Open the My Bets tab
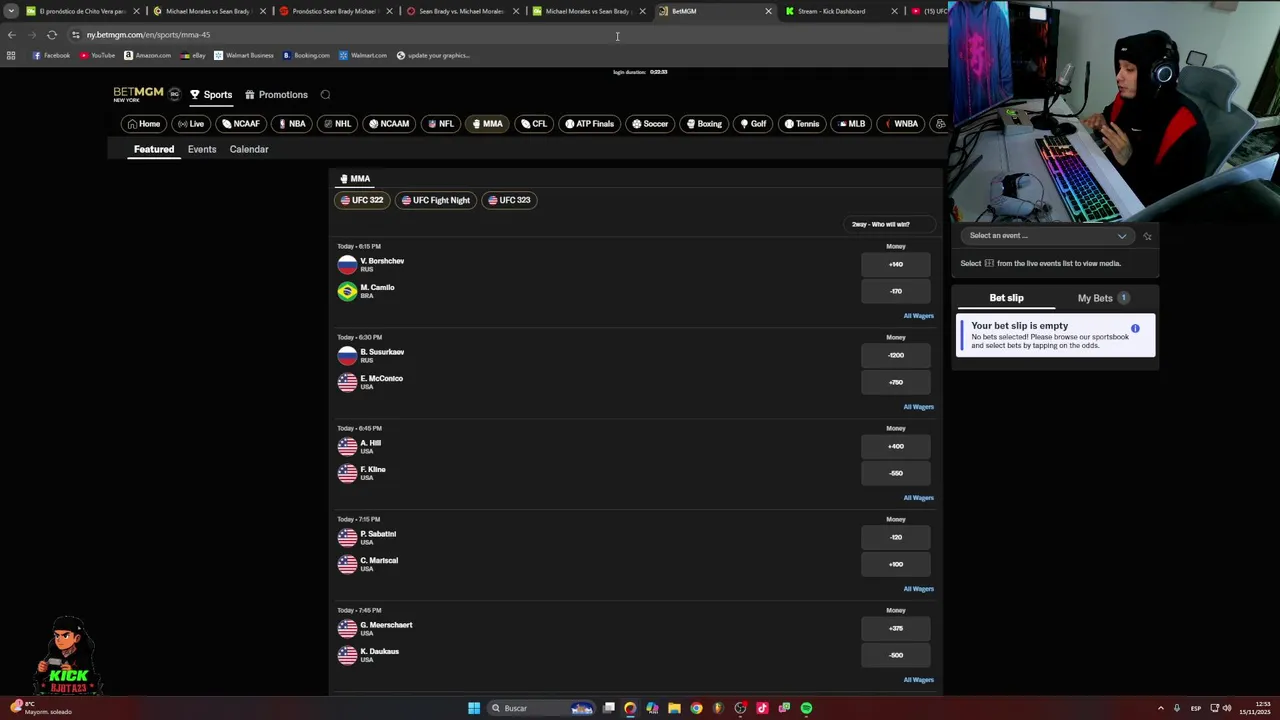 coord(1103,298)
